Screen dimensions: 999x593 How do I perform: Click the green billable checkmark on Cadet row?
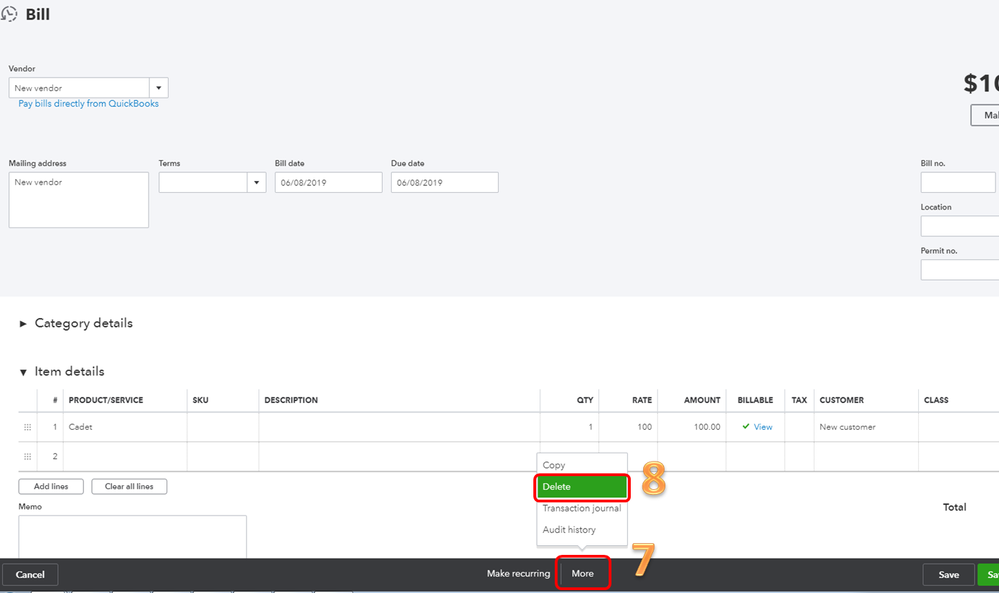[745, 426]
